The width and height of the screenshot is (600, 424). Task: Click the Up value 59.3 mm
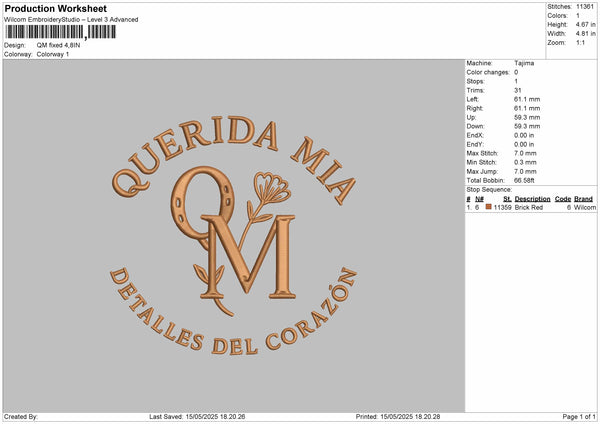[527, 117]
